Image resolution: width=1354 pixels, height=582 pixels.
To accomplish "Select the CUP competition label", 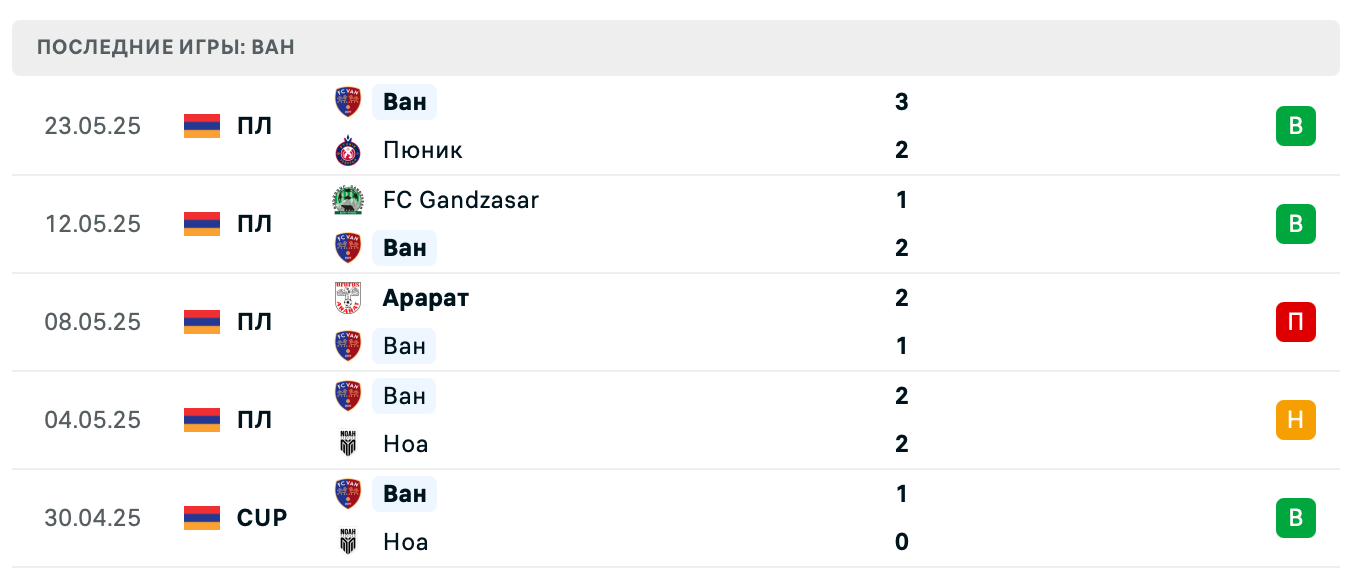I will pyautogui.click(x=262, y=518).
